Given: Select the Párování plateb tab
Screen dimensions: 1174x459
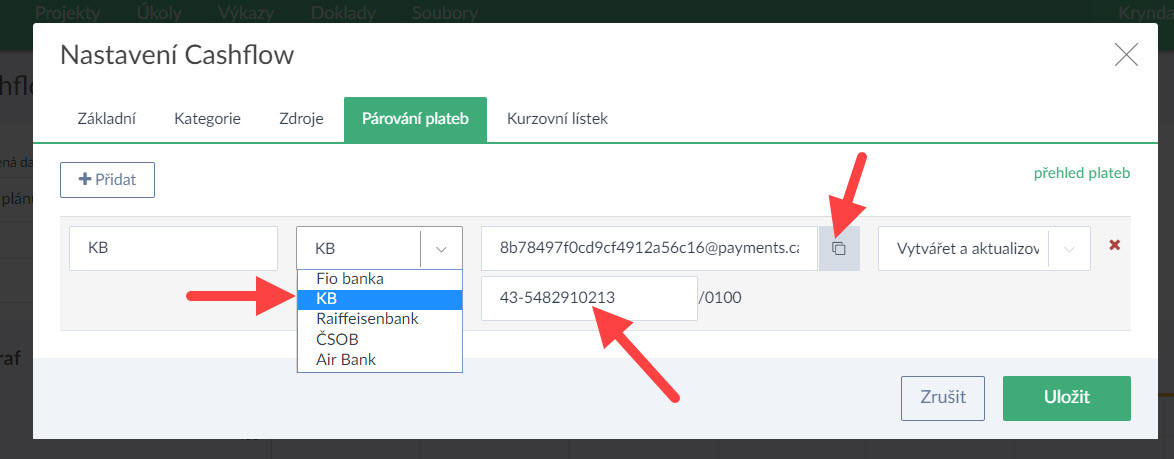Looking at the screenshot, I should click(415, 118).
